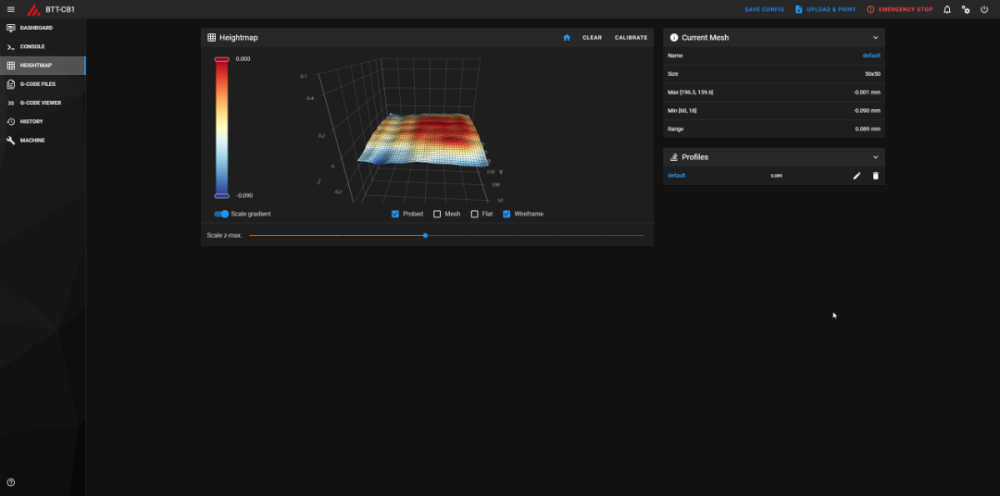Open Machine page in sidebar
Viewport: 1000px width, 496px height.
[x=42, y=140]
